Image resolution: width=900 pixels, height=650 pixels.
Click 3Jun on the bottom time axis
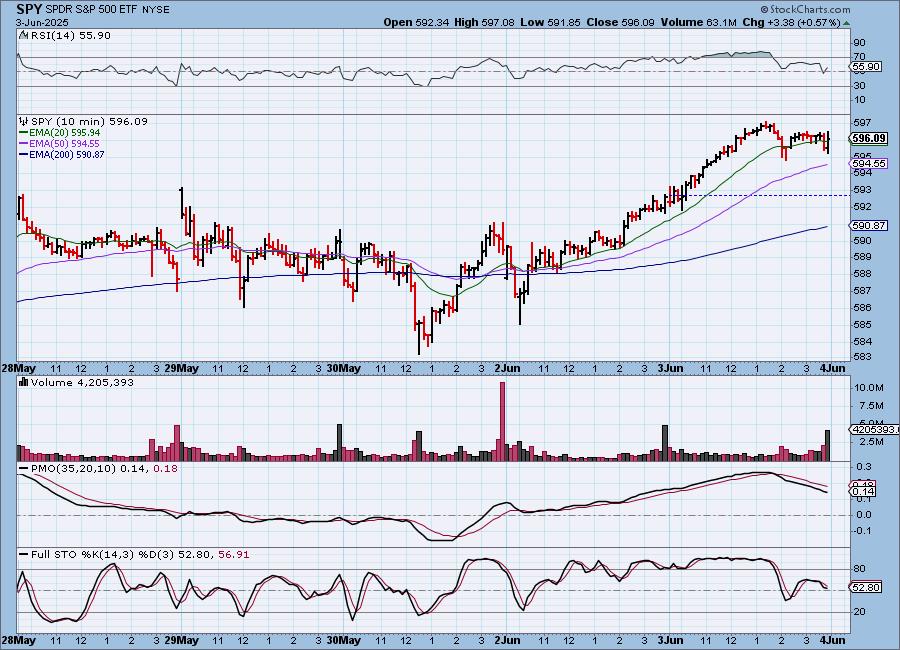[670, 640]
